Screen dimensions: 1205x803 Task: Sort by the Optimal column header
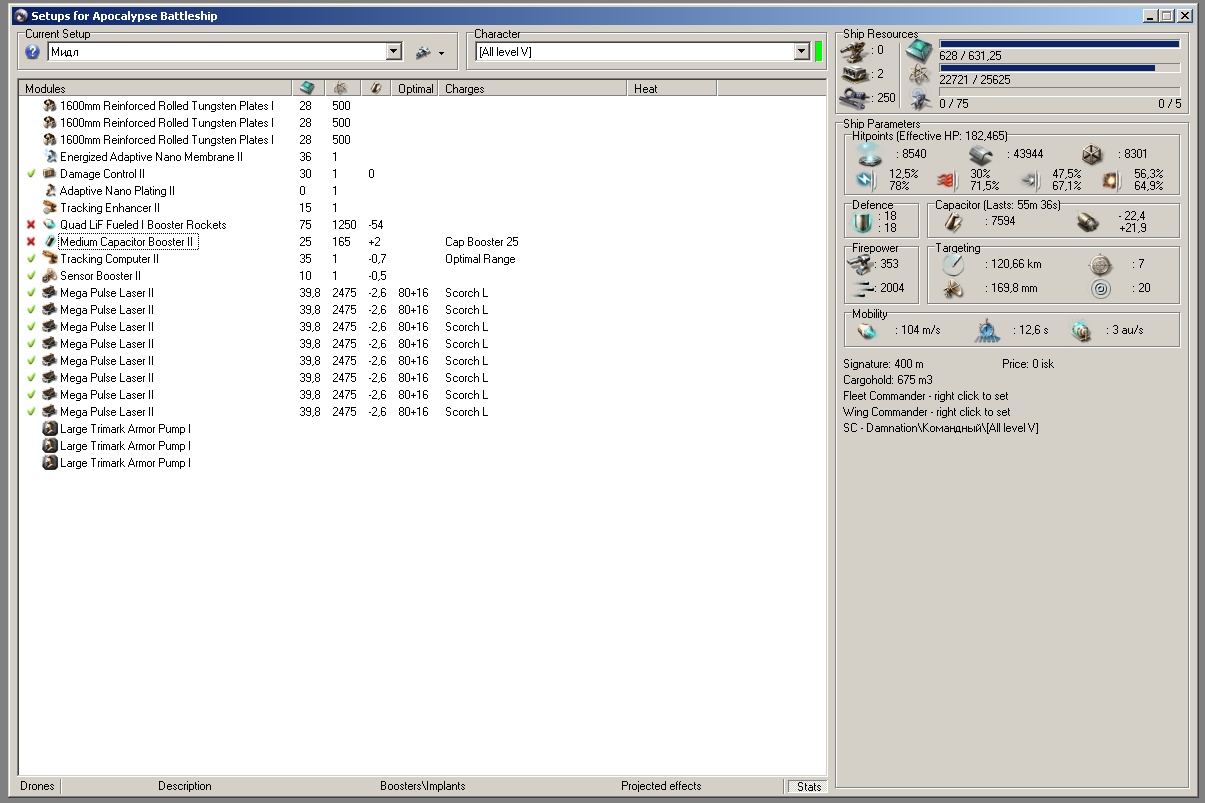(x=415, y=88)
